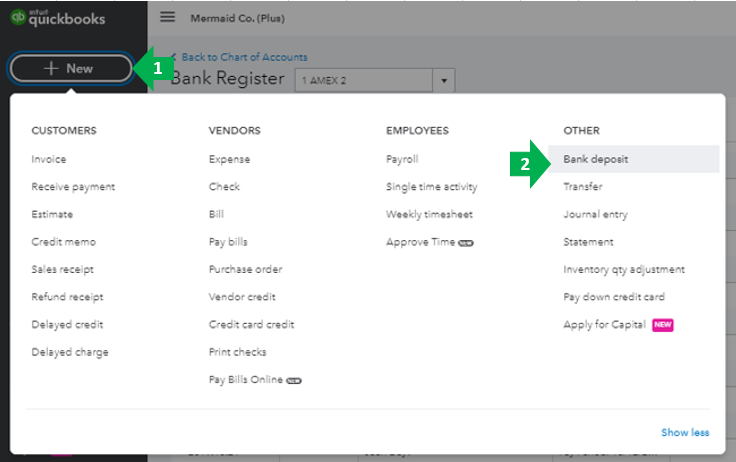The image size is (736, 462).
Task: Click the Show less link
Action: click(x=685, y=432)
